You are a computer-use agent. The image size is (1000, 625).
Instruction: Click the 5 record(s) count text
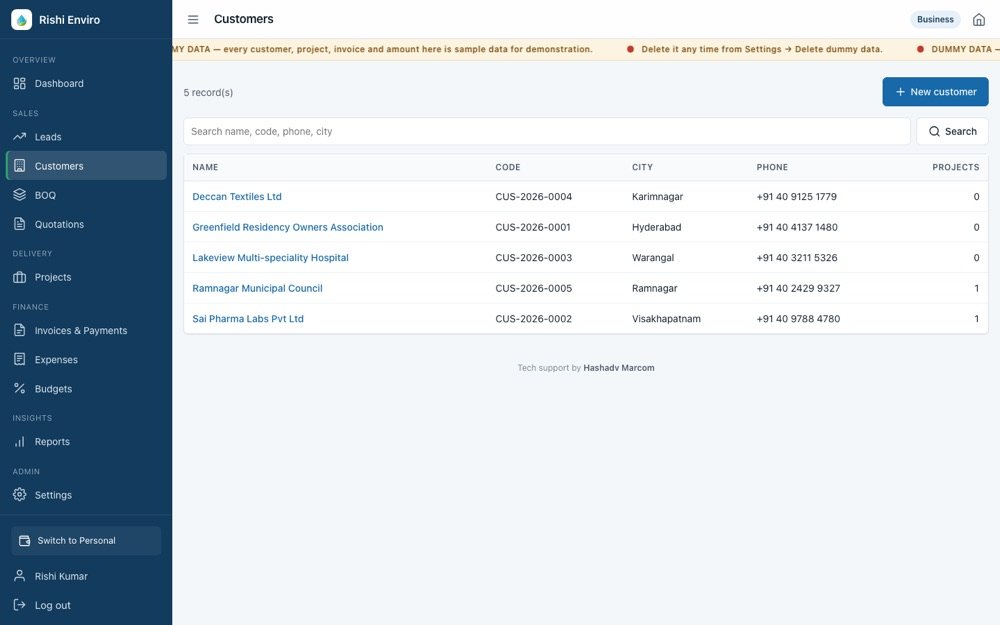tap(208, 92)
